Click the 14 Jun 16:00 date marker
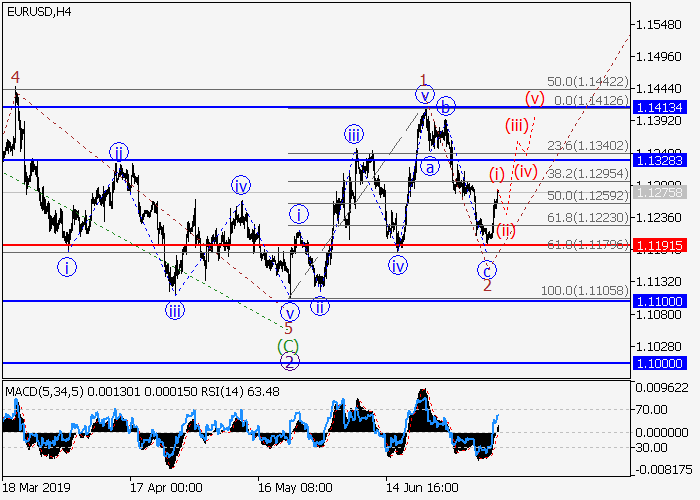The width and height of the screenshot is (700, 500). [x=424, y=488]
